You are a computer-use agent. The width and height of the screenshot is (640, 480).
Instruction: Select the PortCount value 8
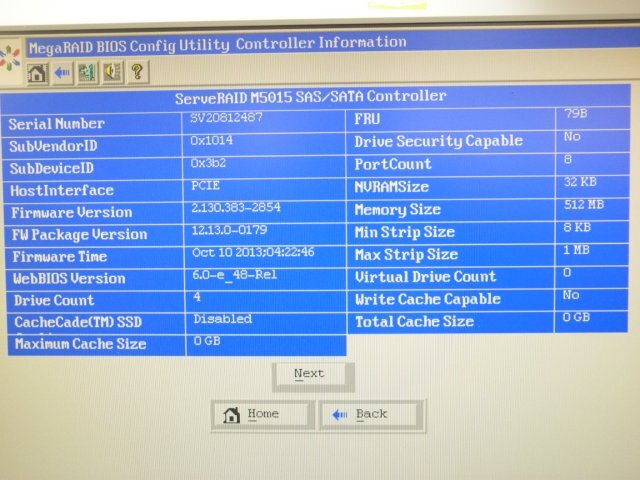pyautogui.click(x=568, y=159)
